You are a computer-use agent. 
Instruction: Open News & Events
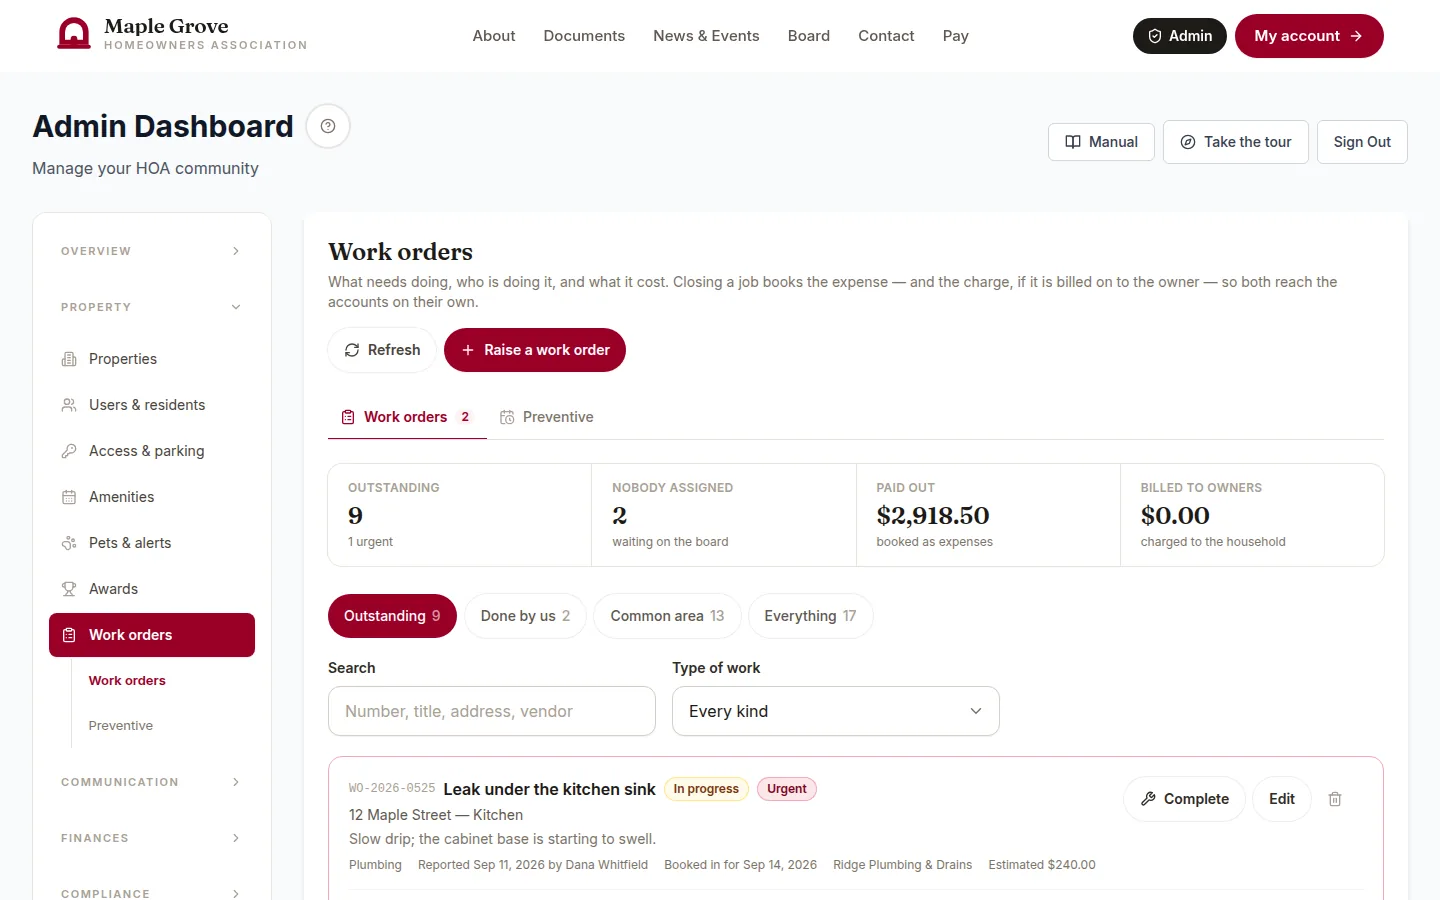706,36
